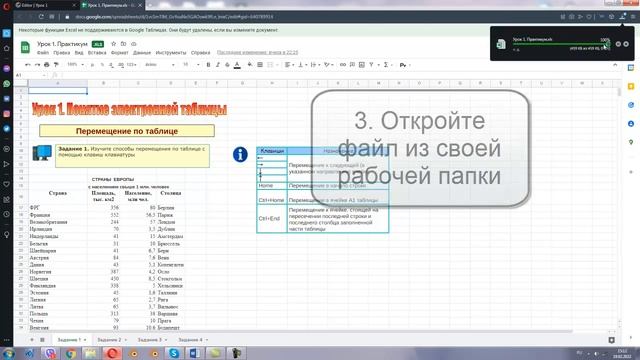Click the last edit history link
The height and width of the screenshot is (360, 640).
257,53
